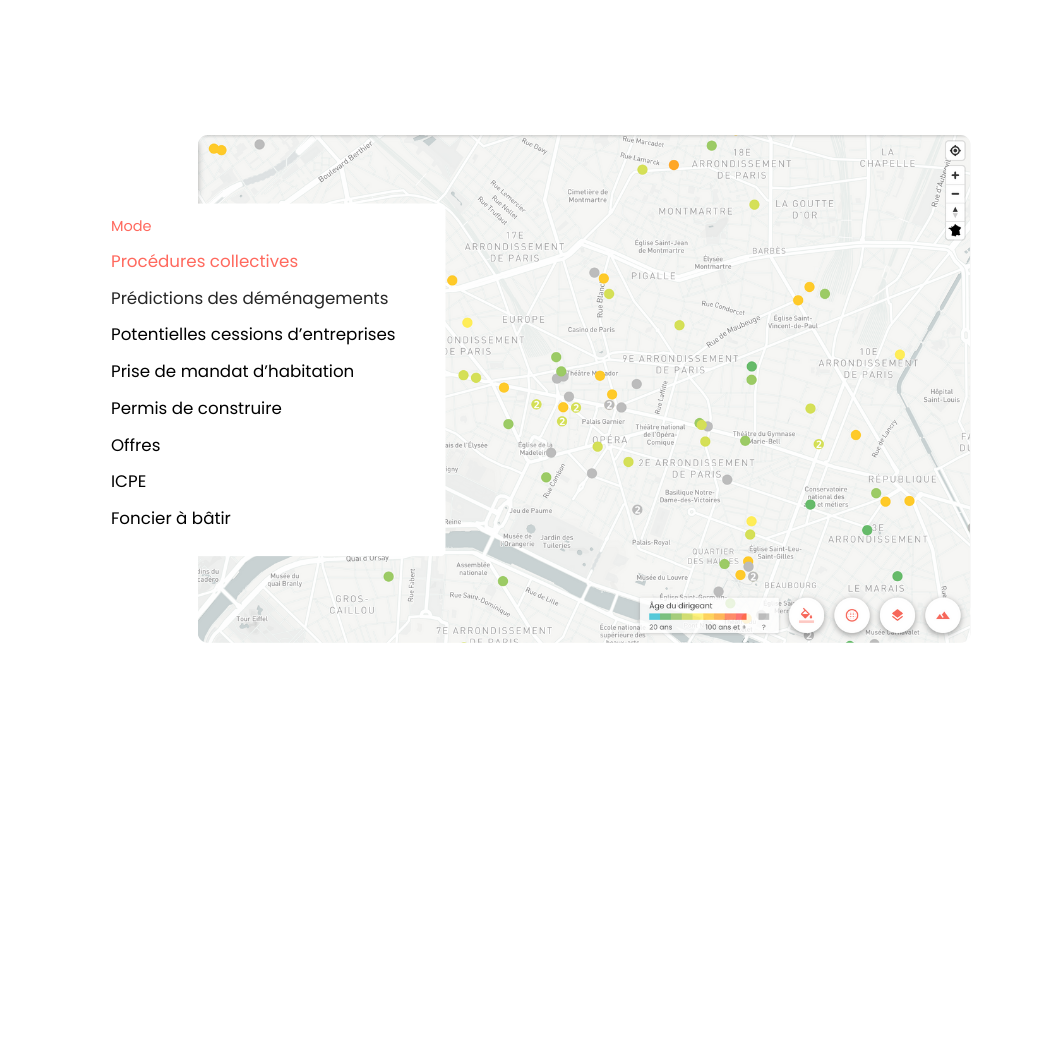Click marker beside La Goutte d'Or label
The width and height of the screenshot is (1048, 1048).
coord(754,205)
